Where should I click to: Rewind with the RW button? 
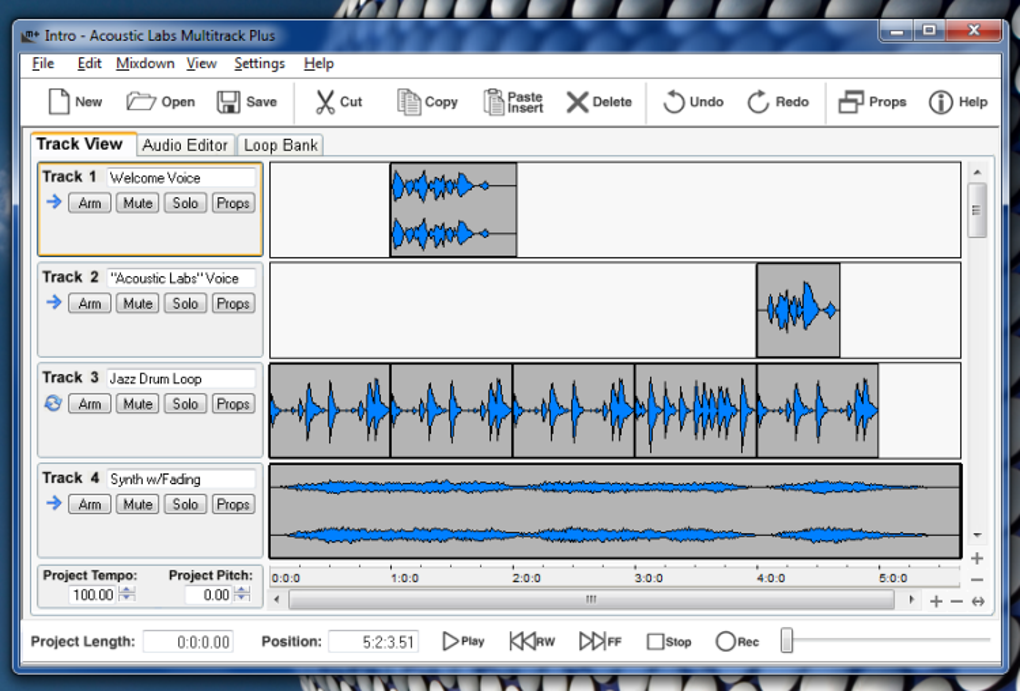pyautogui.click(x=532, y=641)
